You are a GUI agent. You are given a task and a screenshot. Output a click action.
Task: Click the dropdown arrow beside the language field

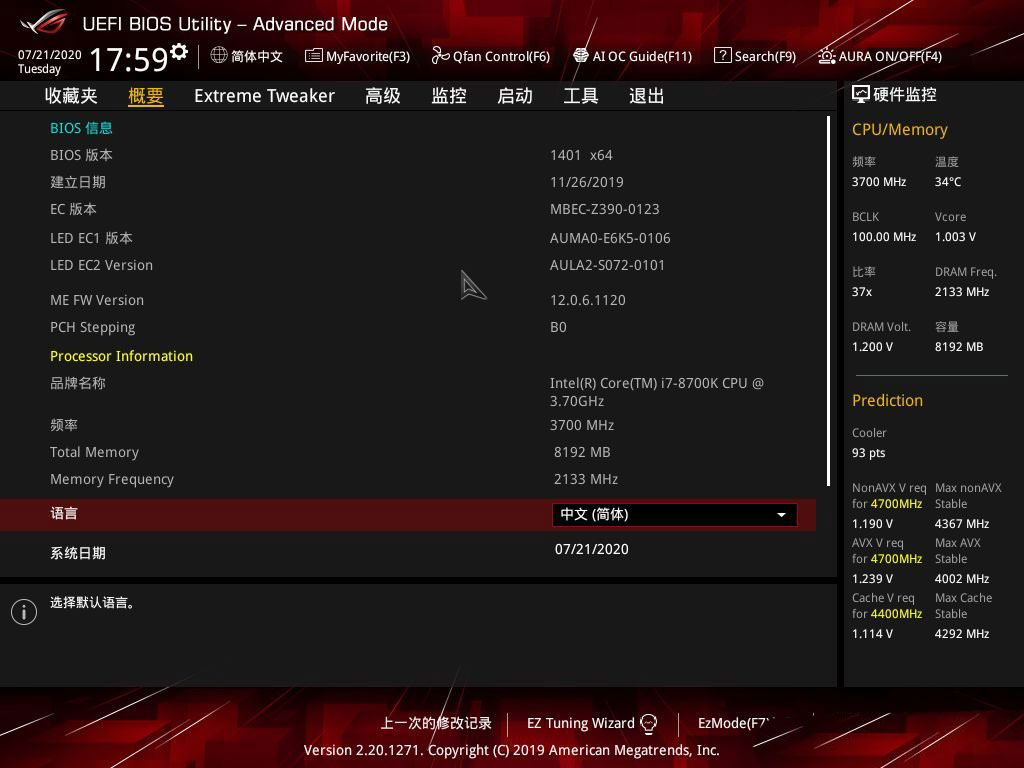[781, 514]
